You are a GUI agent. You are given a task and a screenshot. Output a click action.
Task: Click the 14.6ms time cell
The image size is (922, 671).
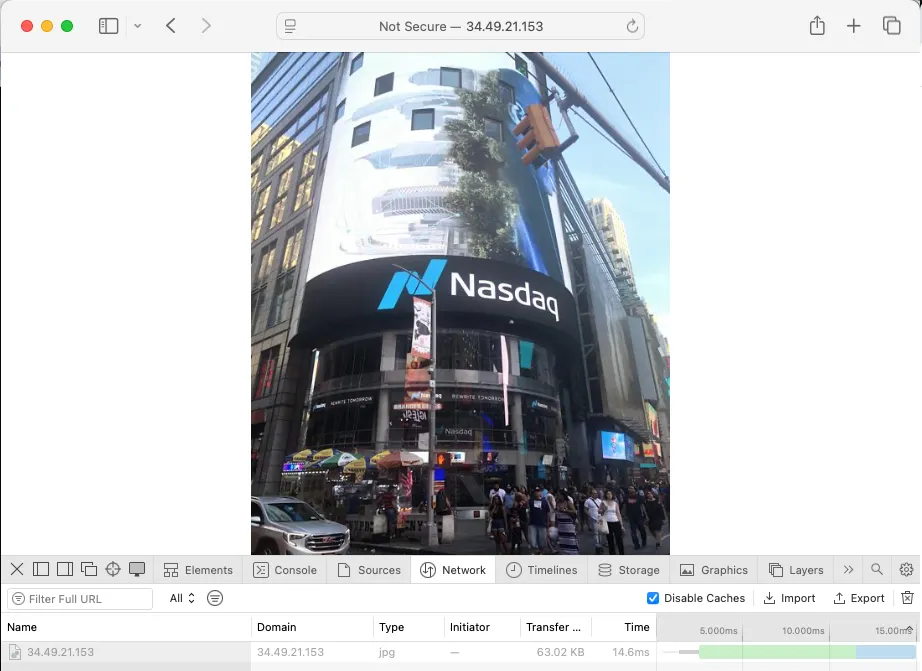631,652
